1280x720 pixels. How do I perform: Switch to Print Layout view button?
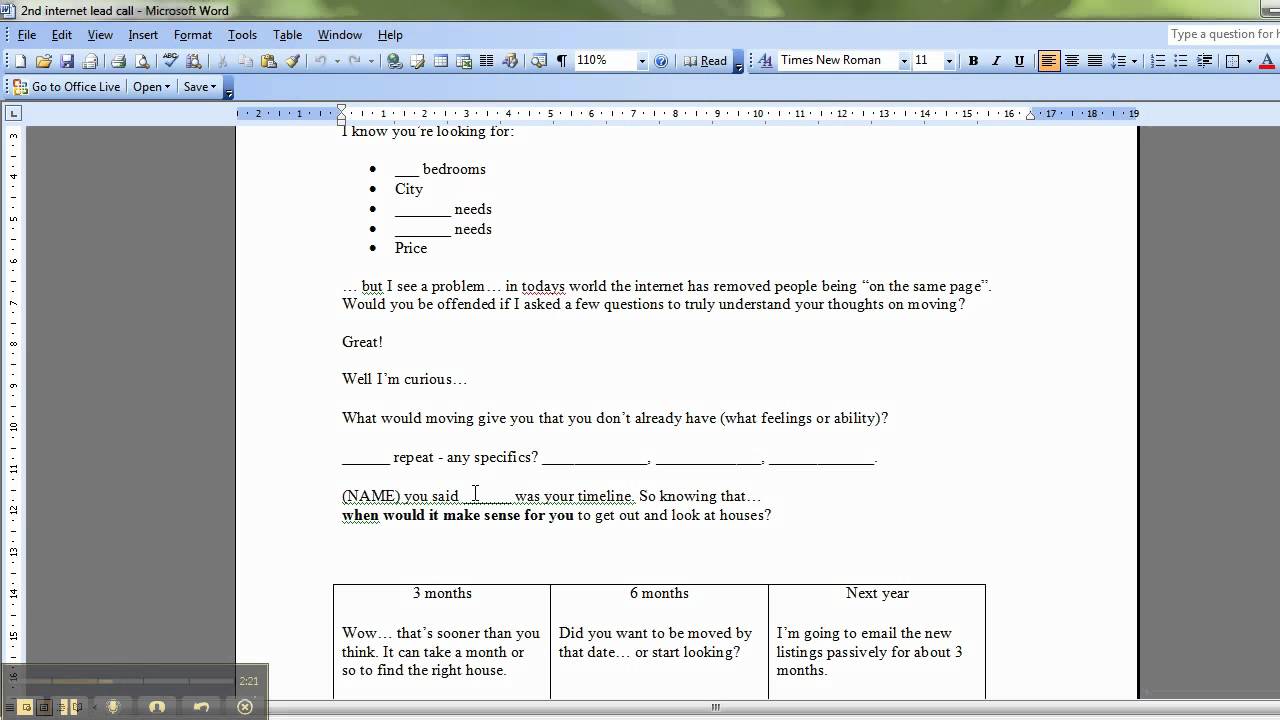[43, 707]
